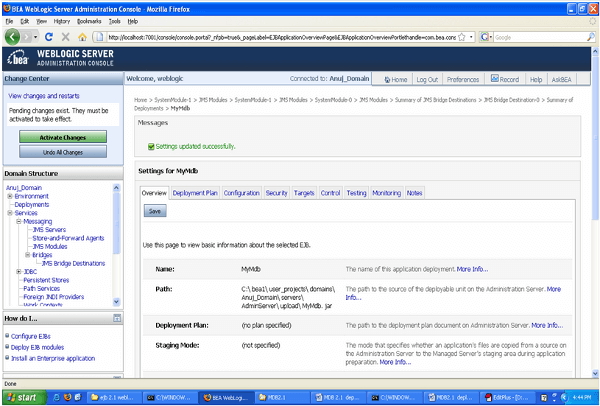Screen dimensions: 600x406
Task: Open the address bar history dropdown arrow
Action: click(x=471, y=37)
